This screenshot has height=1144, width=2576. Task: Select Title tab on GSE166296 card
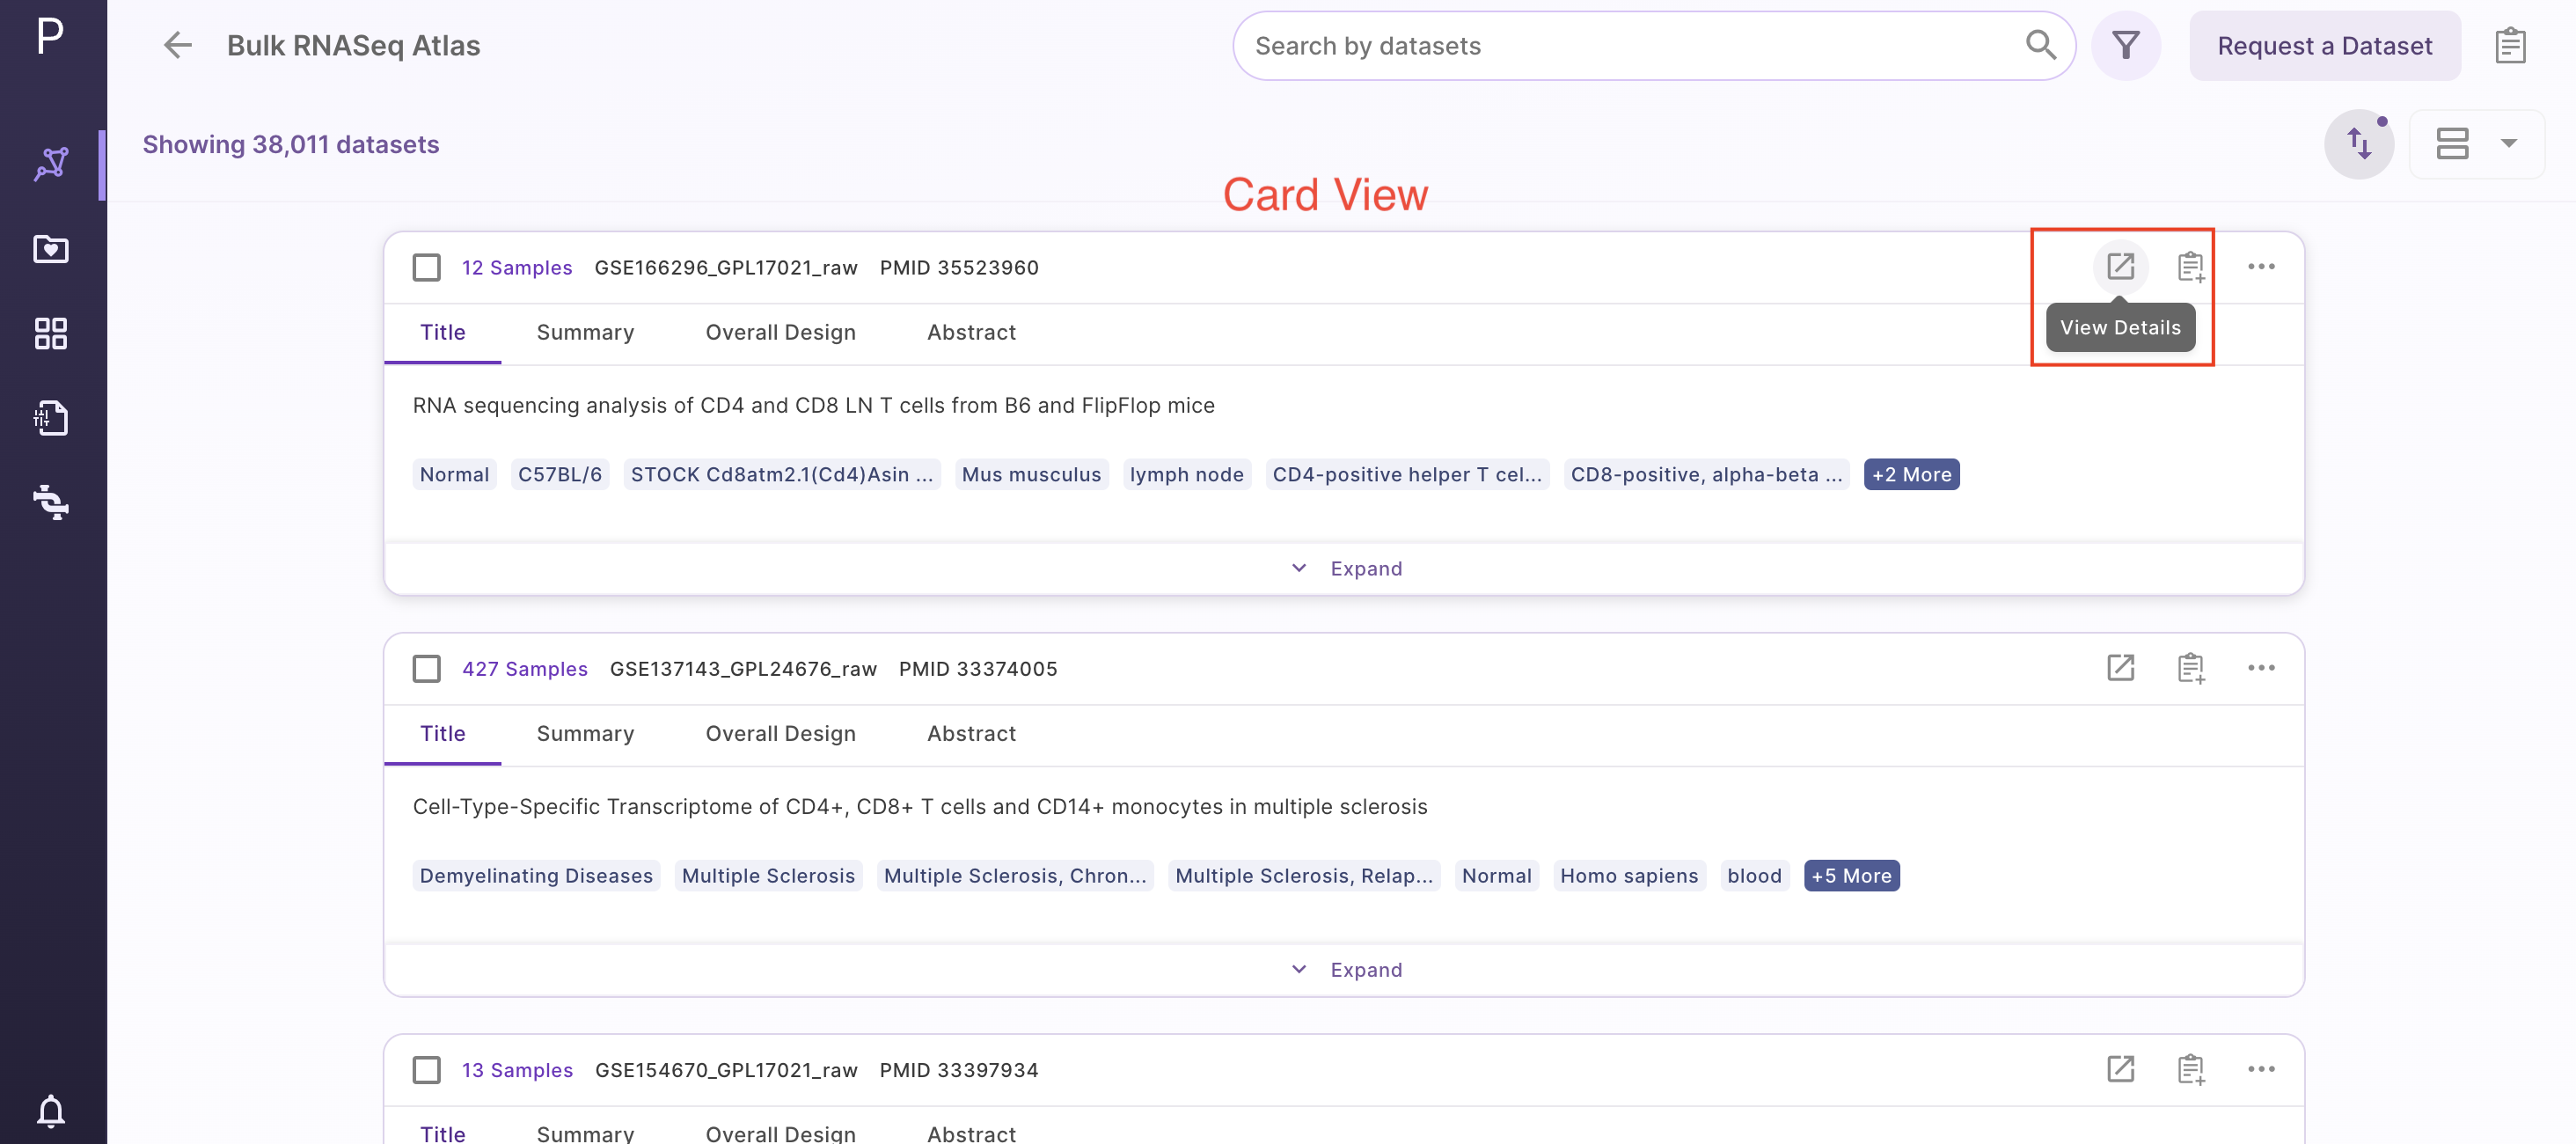point(442,332)
